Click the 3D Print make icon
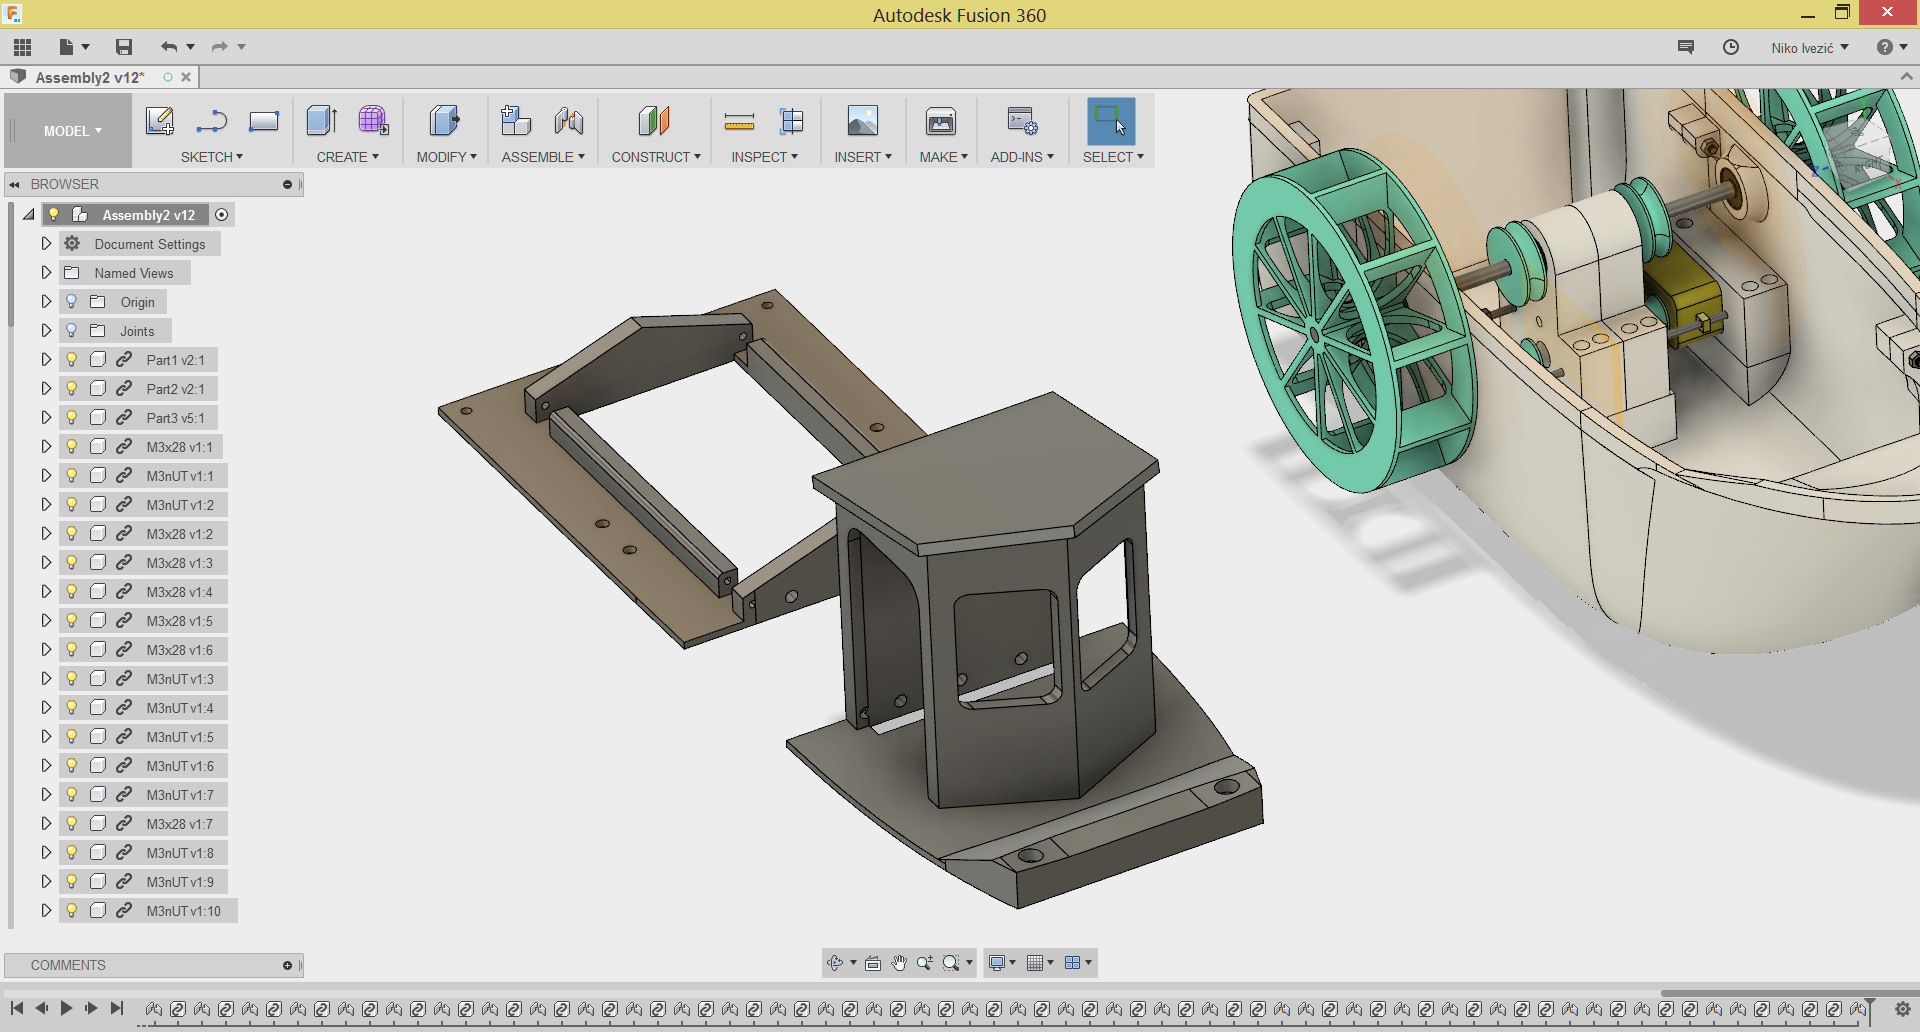The image size is (1920, 1032). pyautogui.click(x=941, y=121)
